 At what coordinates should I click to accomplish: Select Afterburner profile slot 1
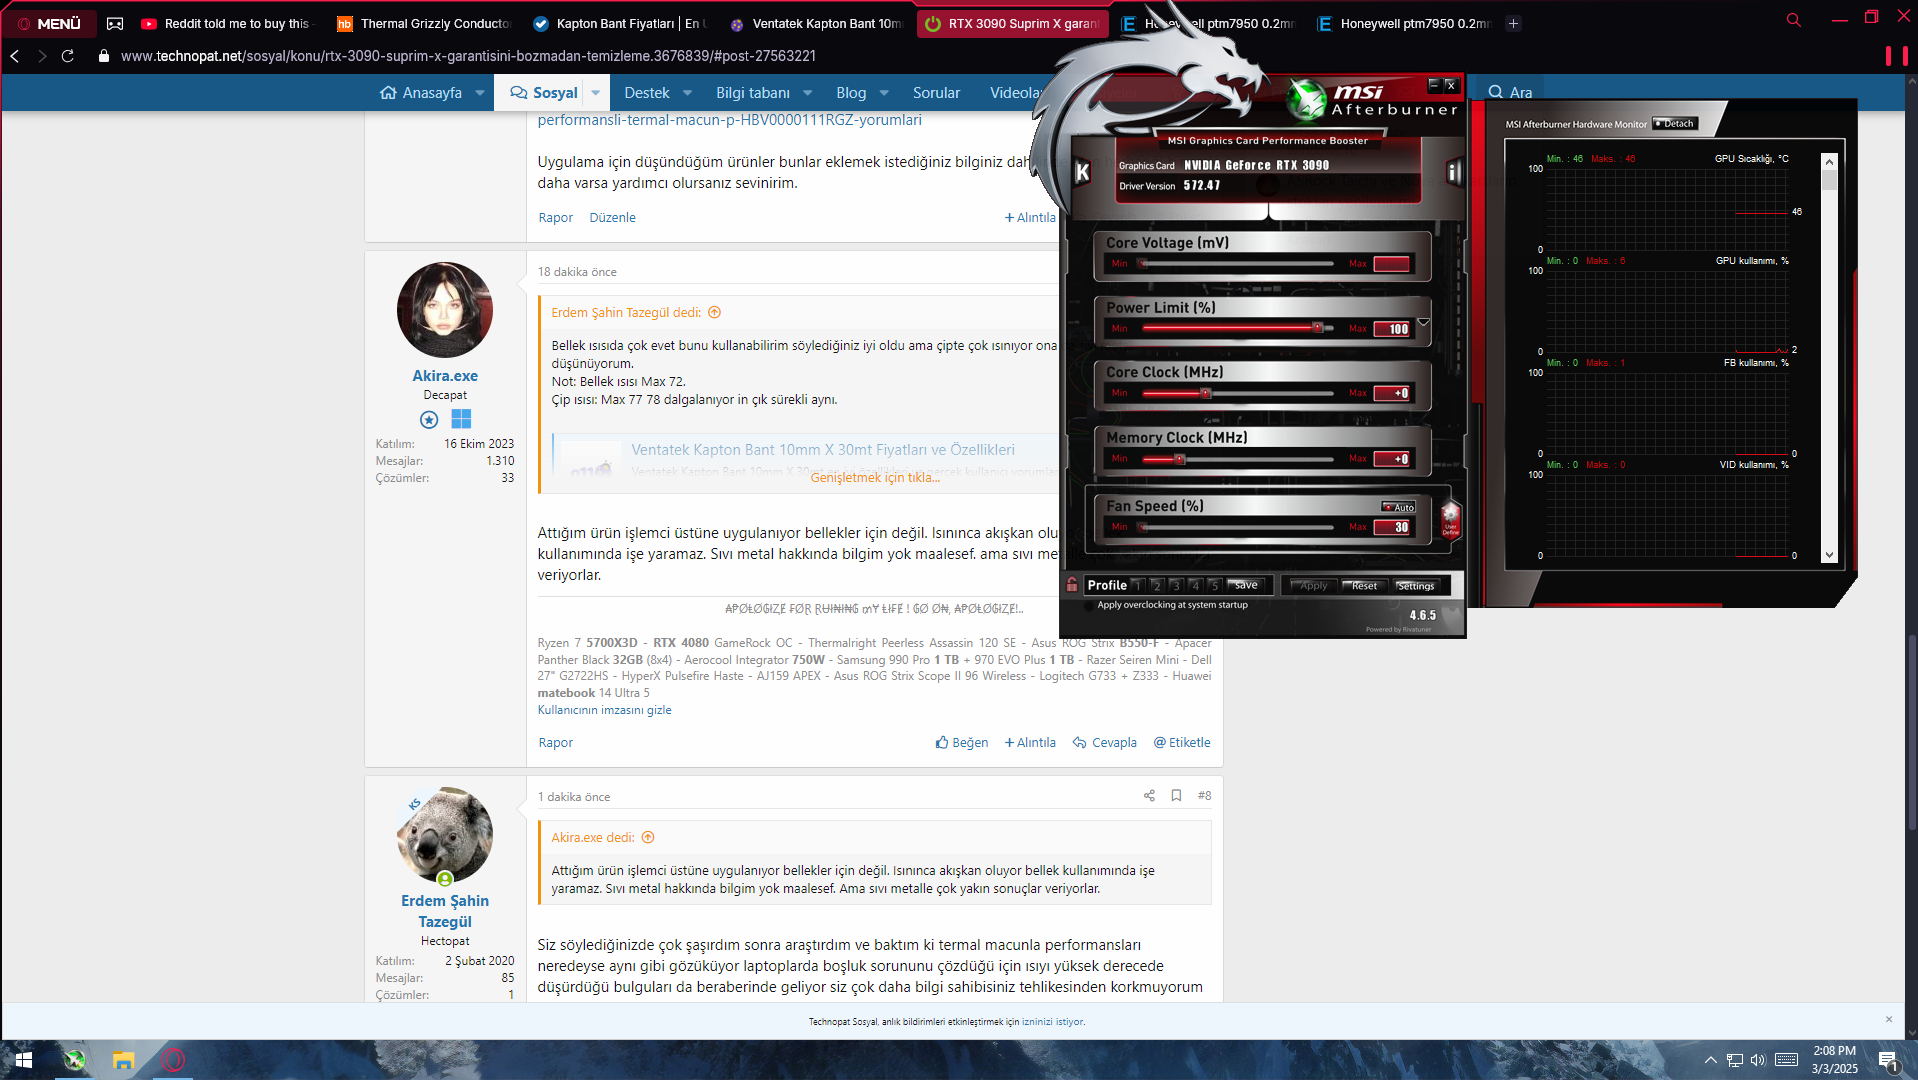pos(1138,585)
